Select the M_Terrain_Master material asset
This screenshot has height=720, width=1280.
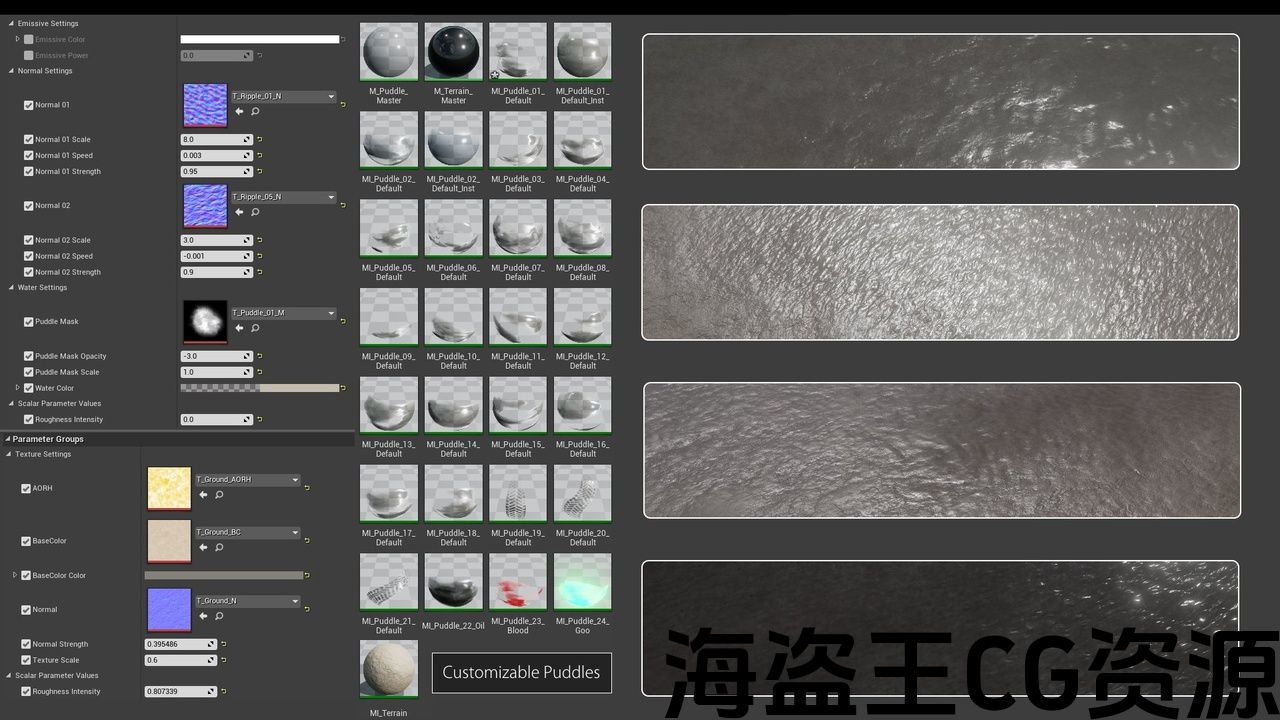[453, 52]
